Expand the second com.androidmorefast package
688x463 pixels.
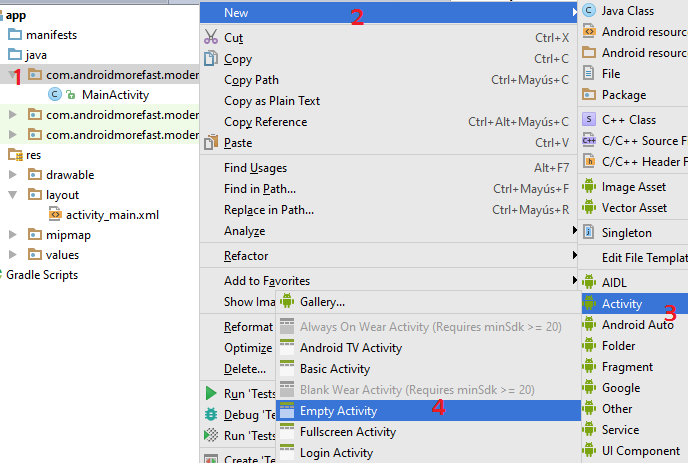tap(12, 115)
